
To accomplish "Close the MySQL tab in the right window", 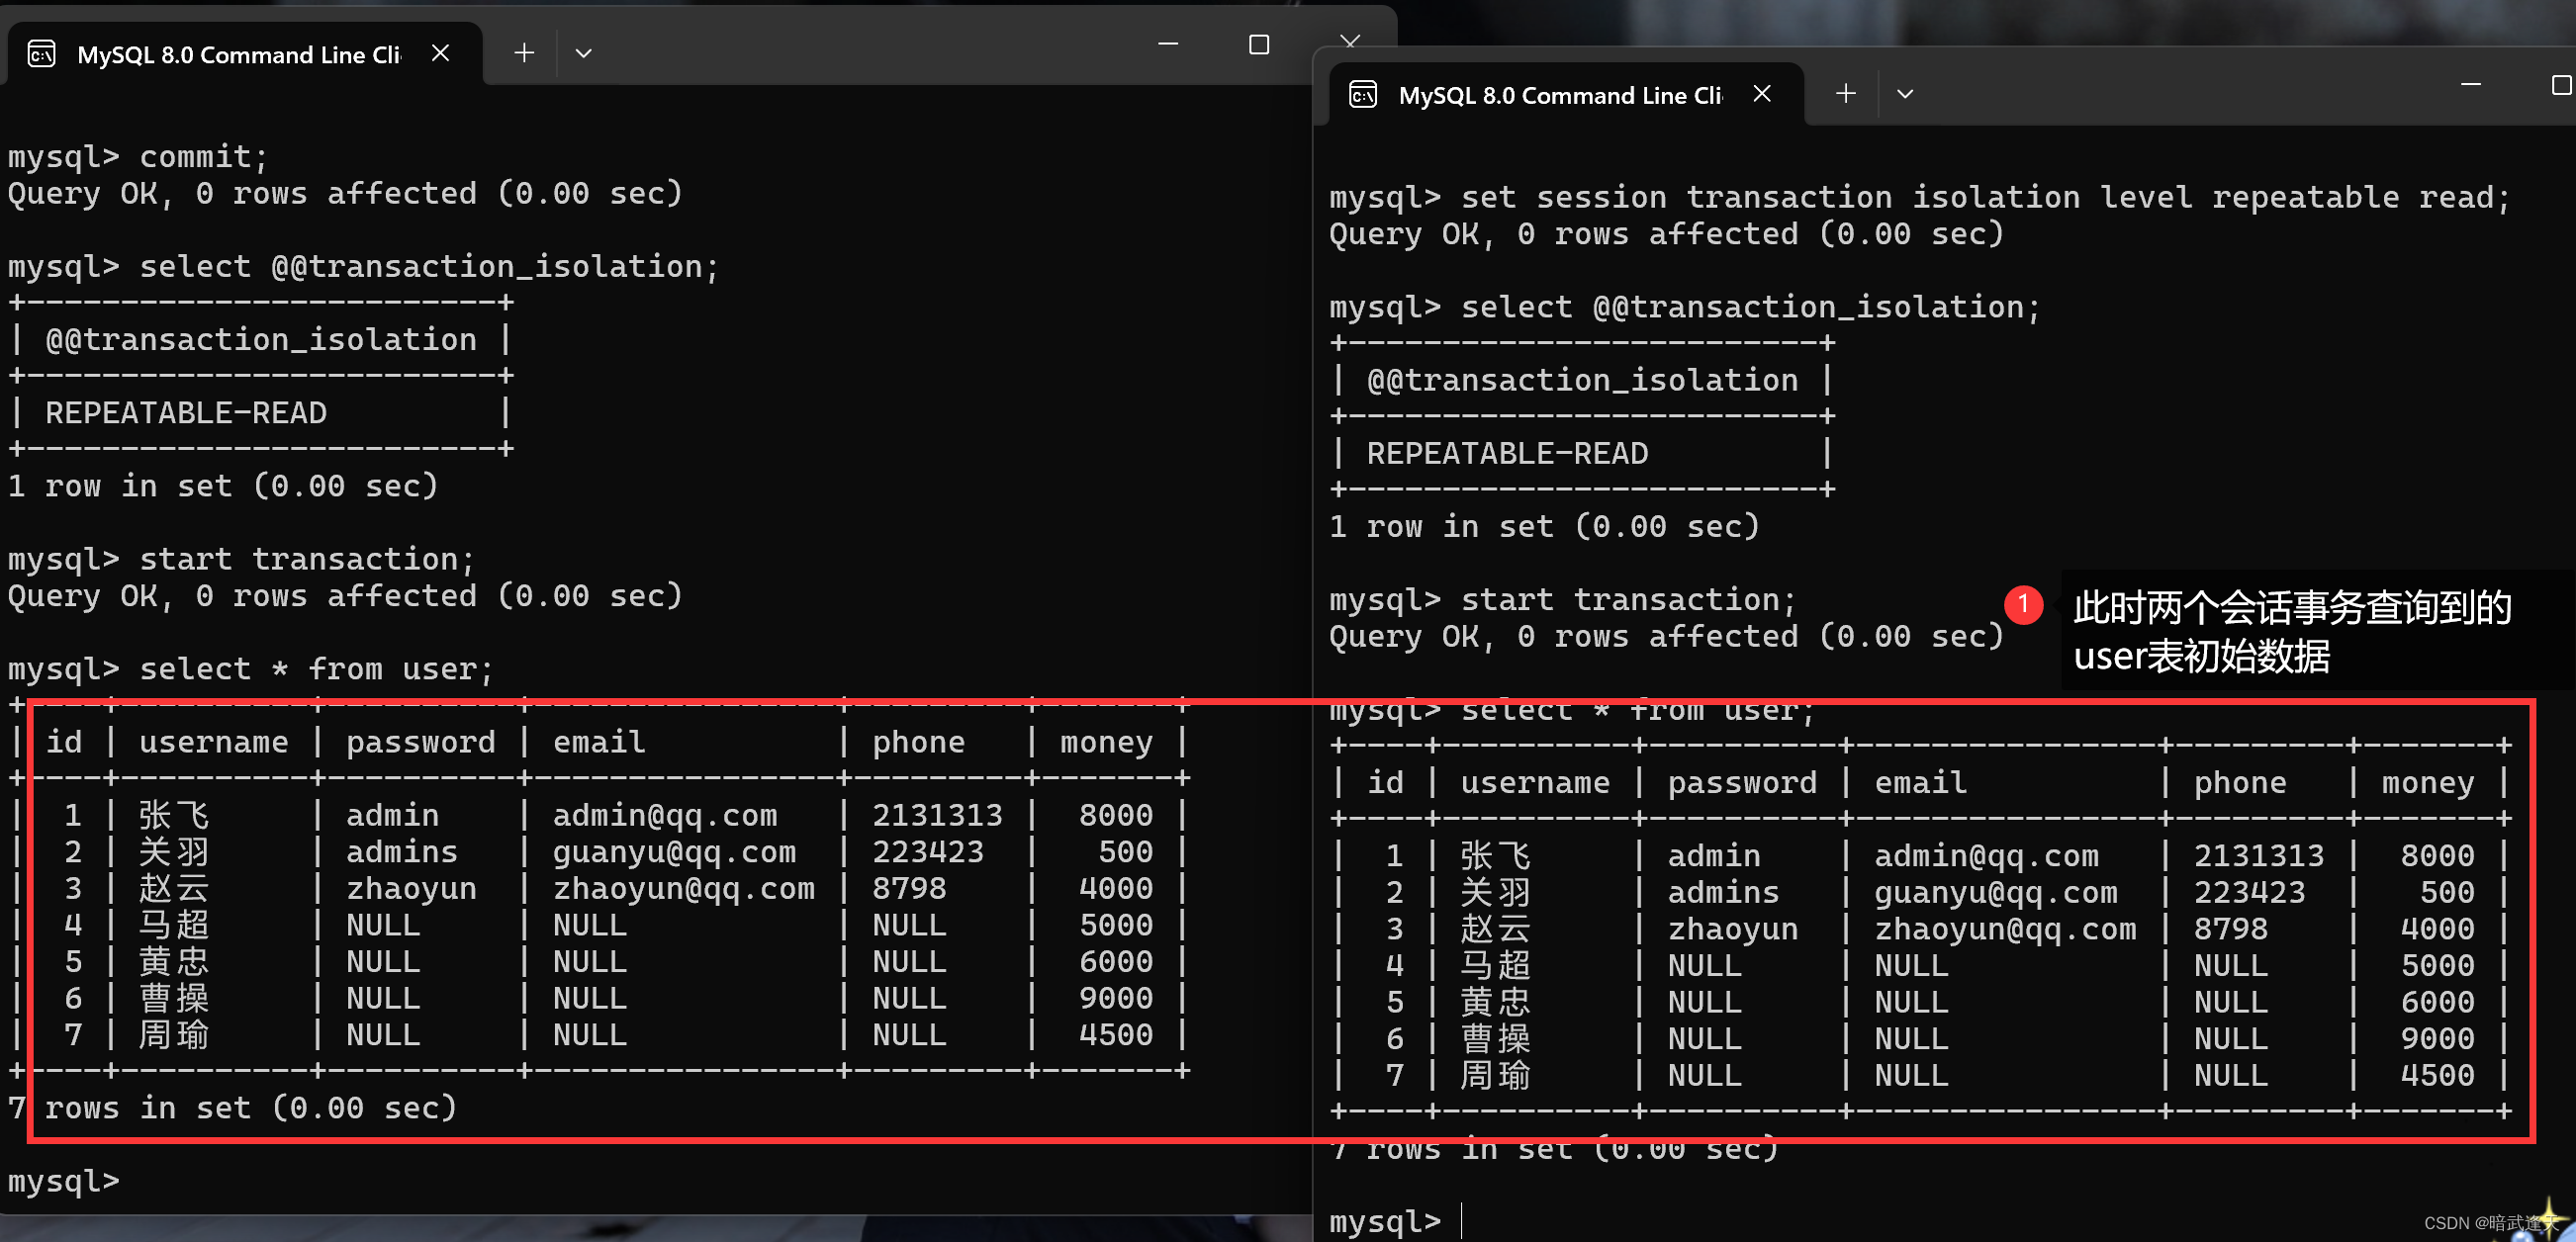I will [x=1762, y=94].
